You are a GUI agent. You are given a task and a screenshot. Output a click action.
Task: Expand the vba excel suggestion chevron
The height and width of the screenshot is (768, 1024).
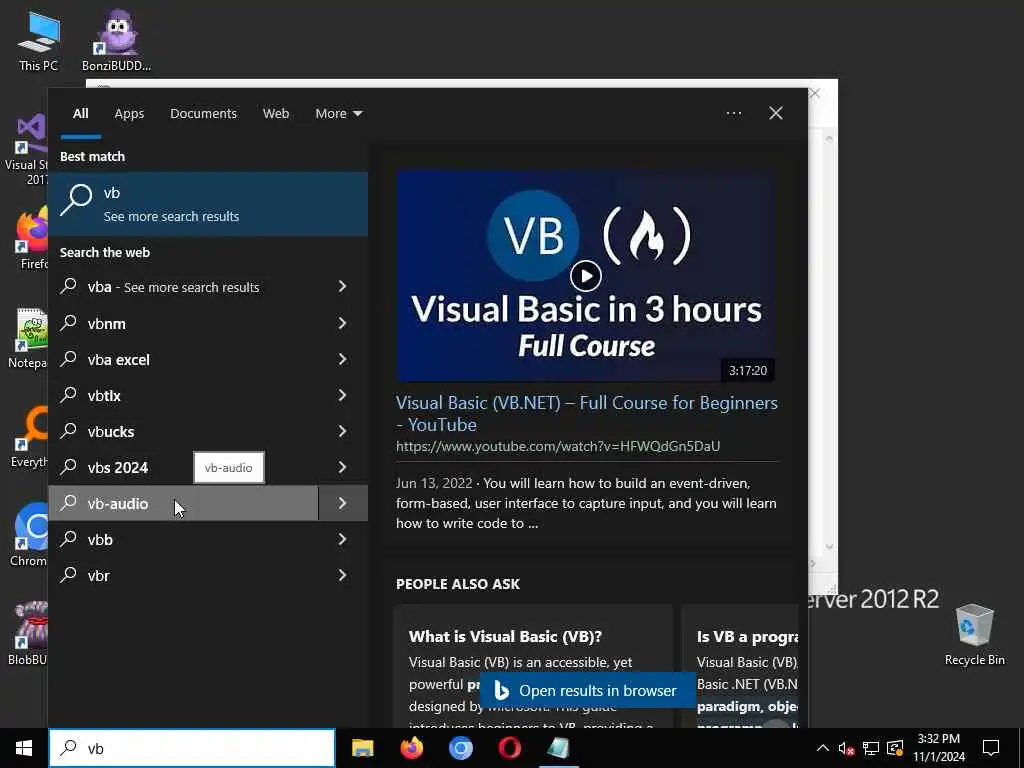point(343,359)
